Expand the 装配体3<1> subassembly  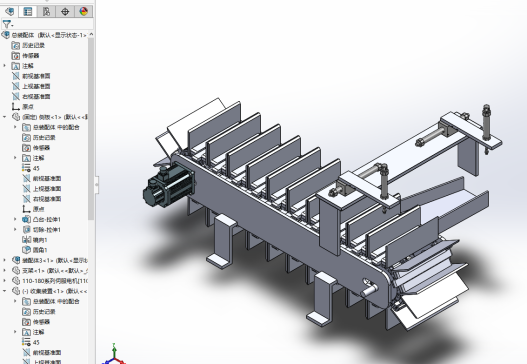[4, 260]
